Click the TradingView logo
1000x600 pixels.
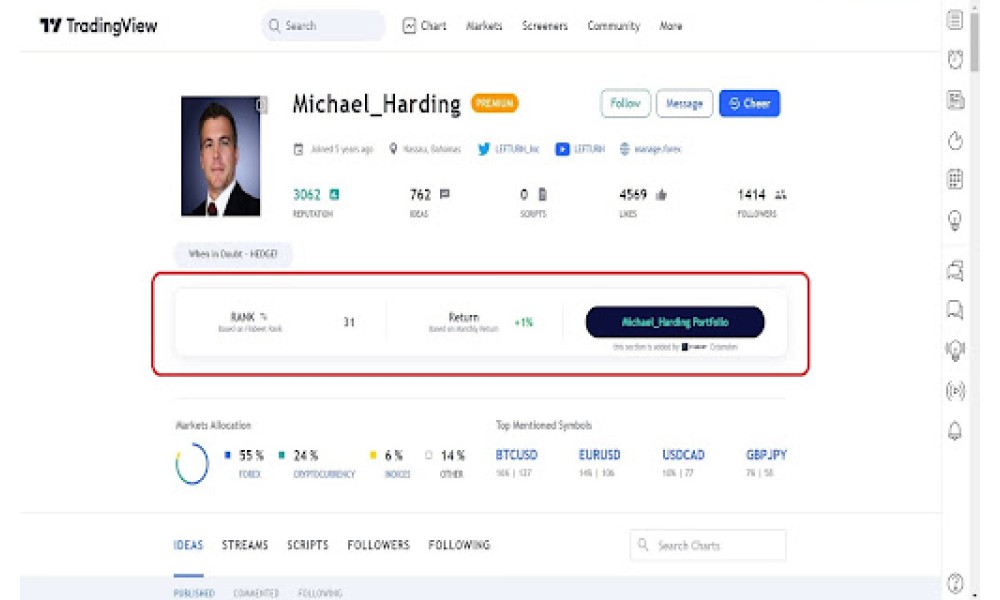(x=98, y=26)
